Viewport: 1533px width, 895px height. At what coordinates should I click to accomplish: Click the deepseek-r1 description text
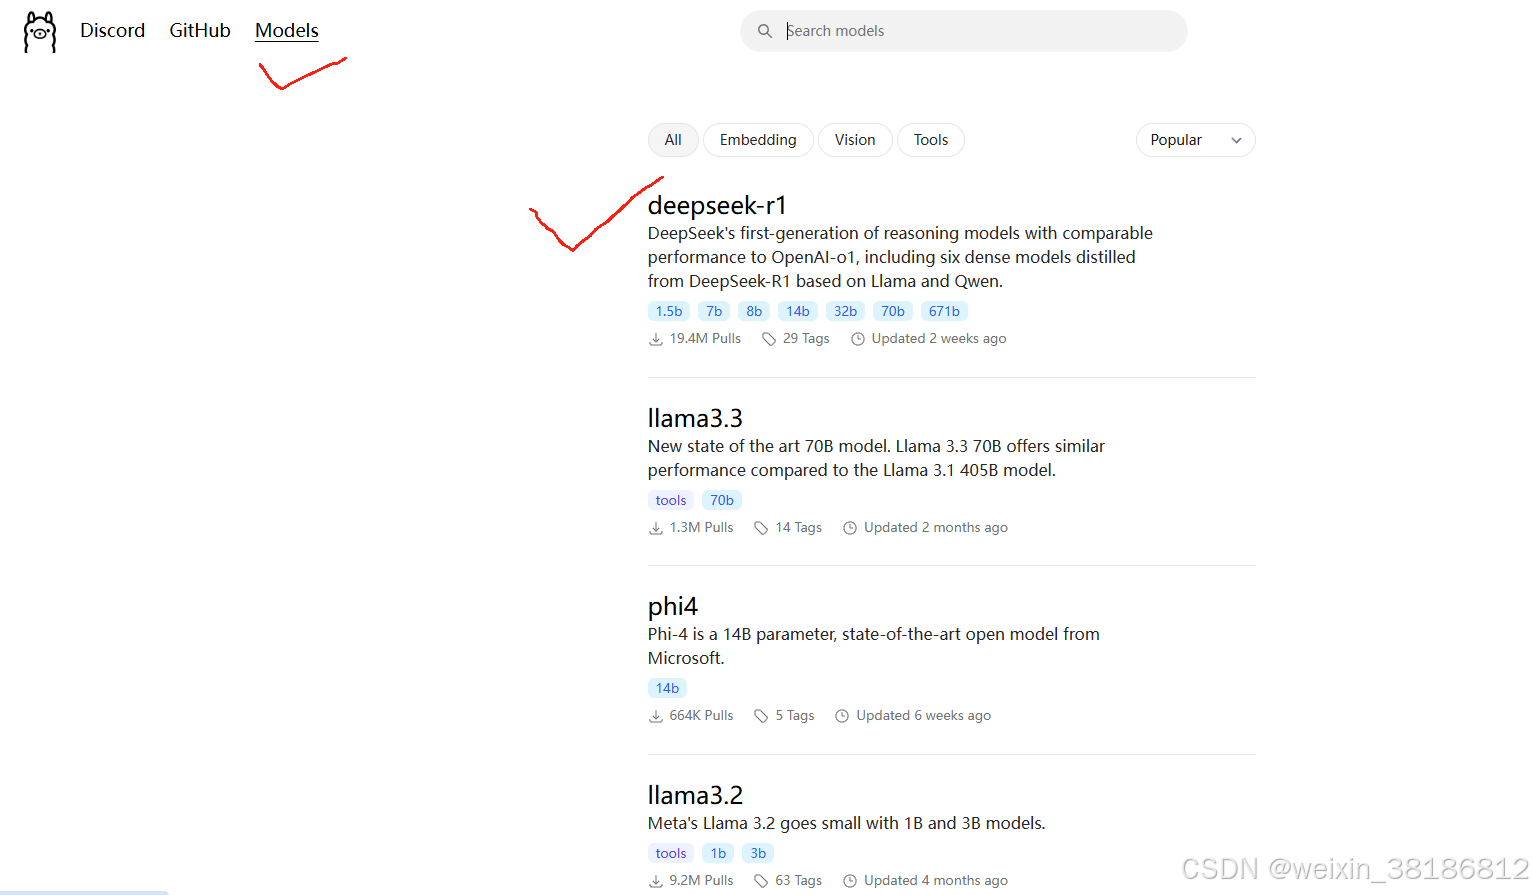click(x=900, y=257)
